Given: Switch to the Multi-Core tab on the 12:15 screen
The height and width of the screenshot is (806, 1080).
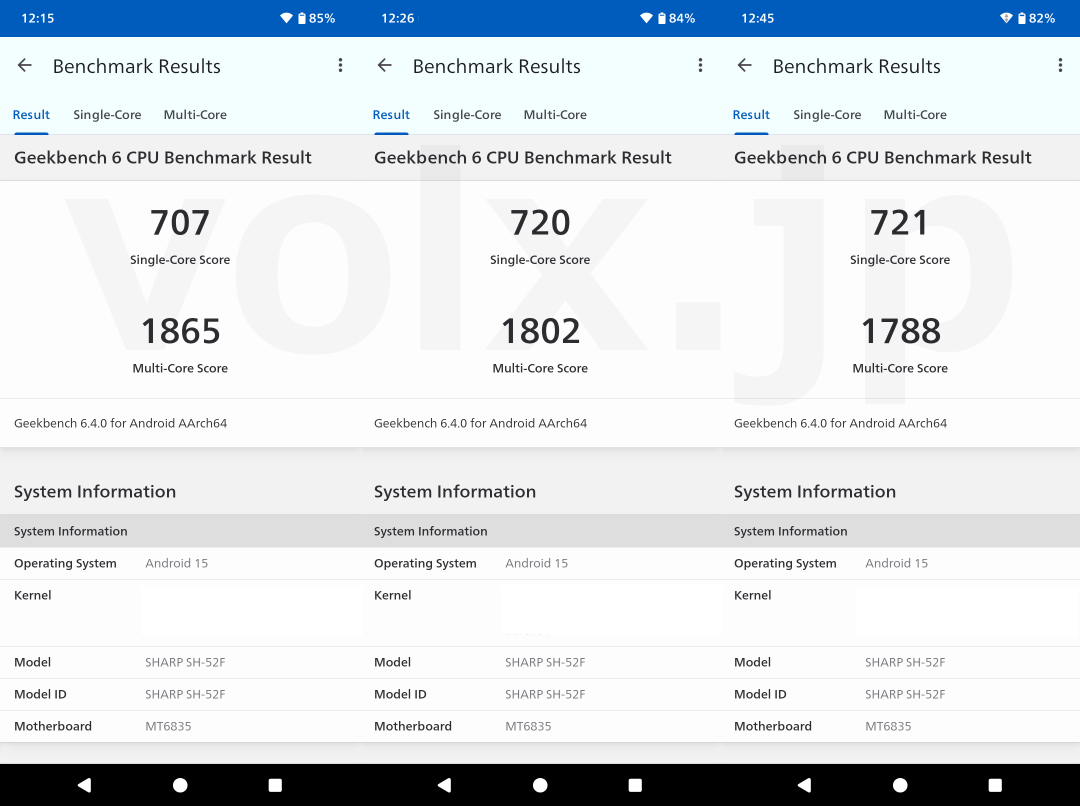Looking at the screenshot, I should click(x=195, y=114).
